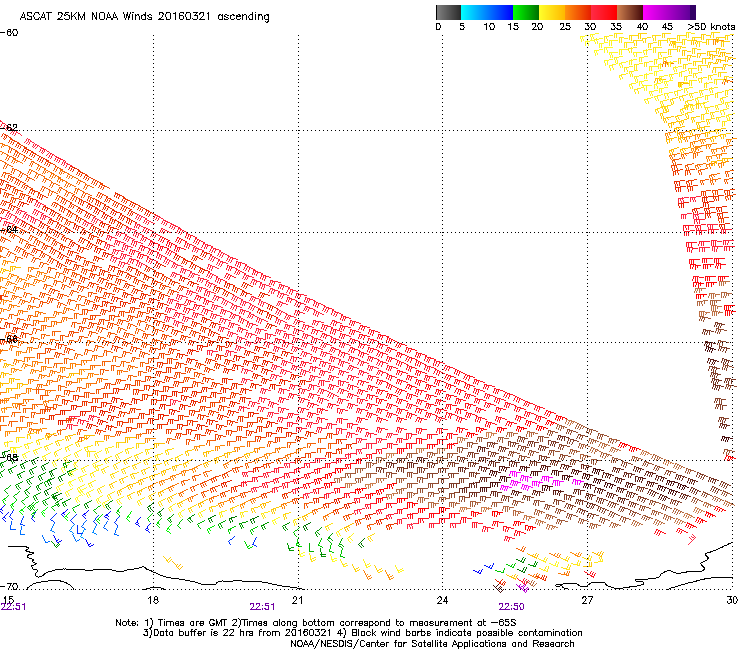
Task: Click the '-68' latitude label
Action: tap(9, 457)
